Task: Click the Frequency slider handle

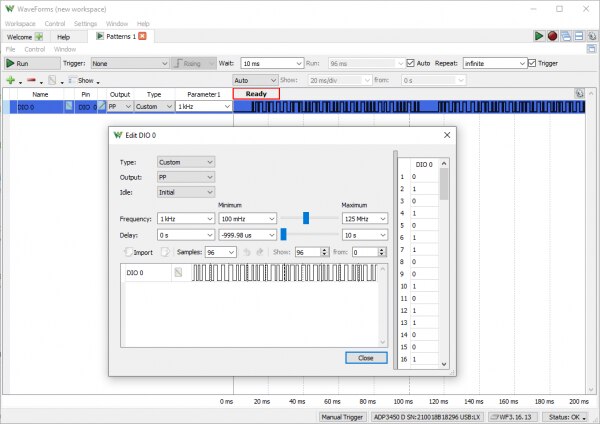Action: coord(306,218)
